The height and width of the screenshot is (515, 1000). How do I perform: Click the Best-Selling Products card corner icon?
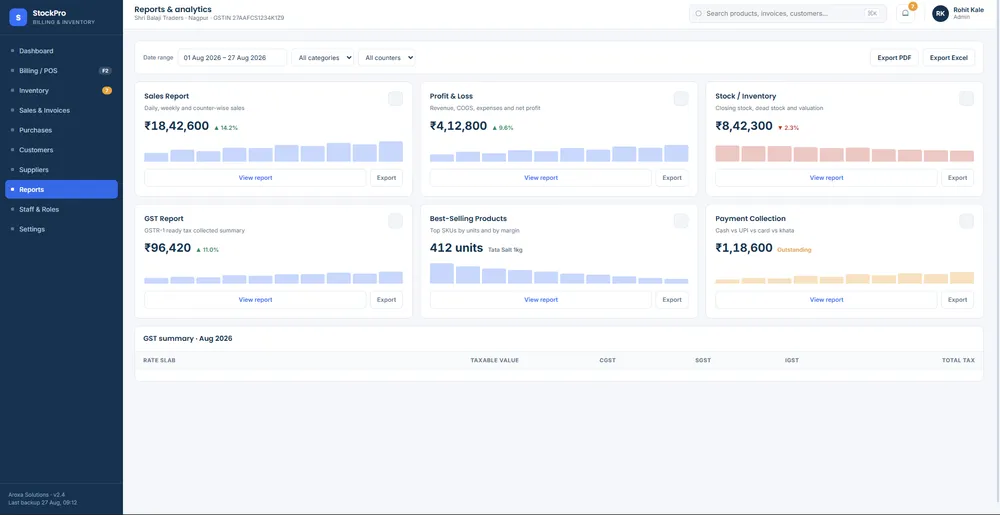681,221
